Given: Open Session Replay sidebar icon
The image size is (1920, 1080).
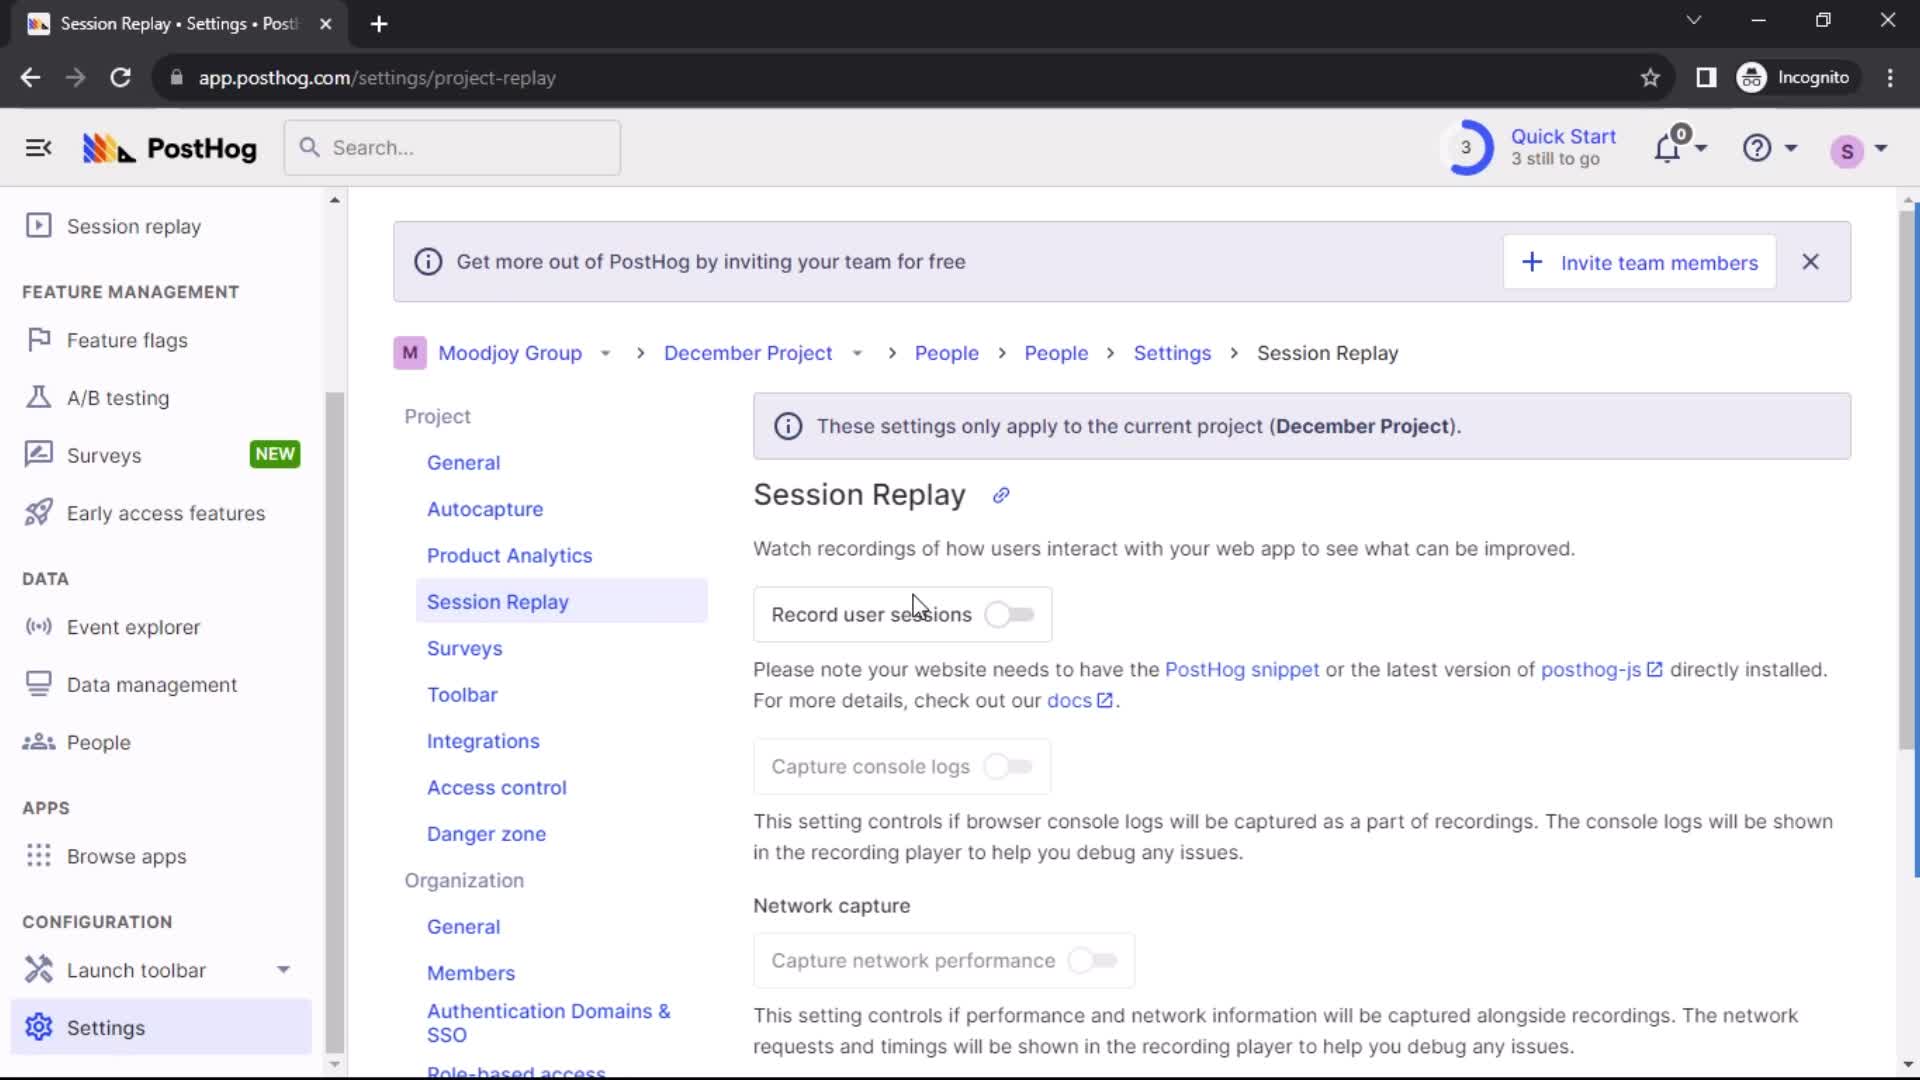Looking at the screenshot, I should coord(37,225).
